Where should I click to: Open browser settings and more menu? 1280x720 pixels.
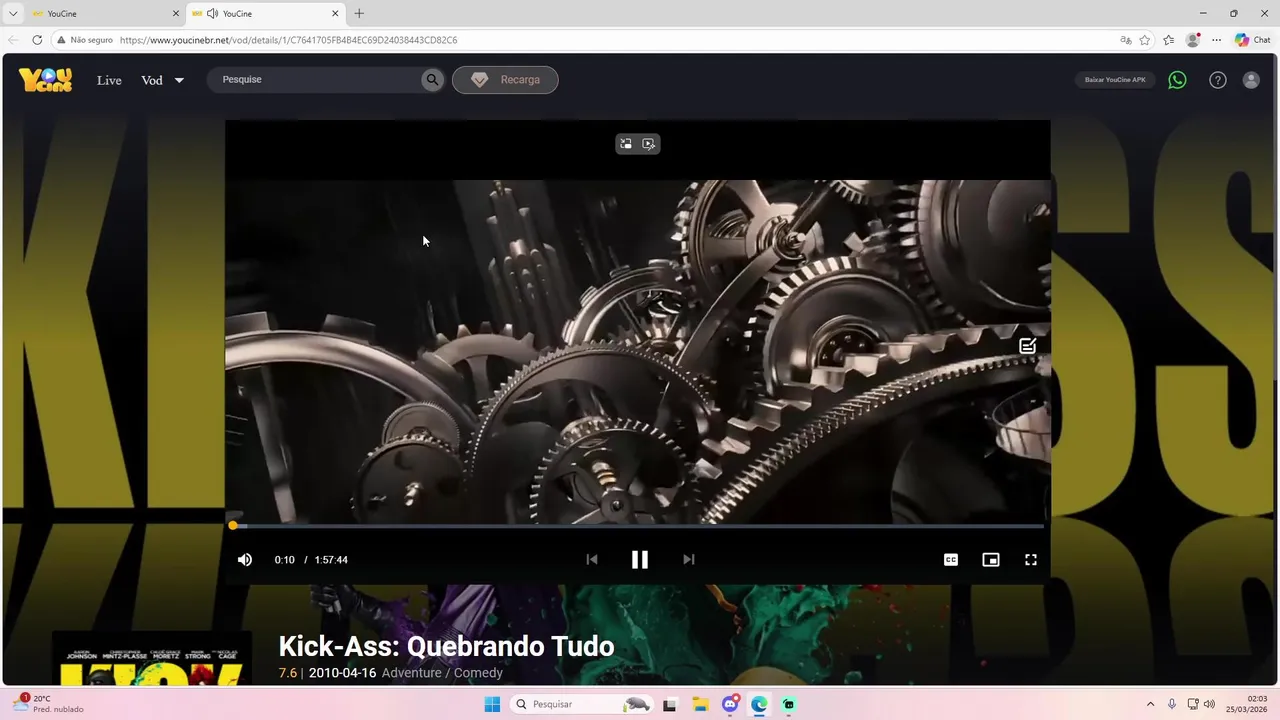coord(1216,40)
